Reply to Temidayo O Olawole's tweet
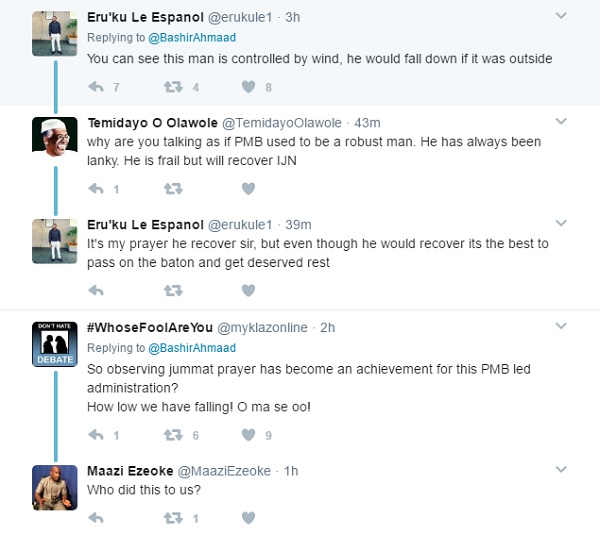Viewport: 600px width, 534px height. [x=97, y=188]
